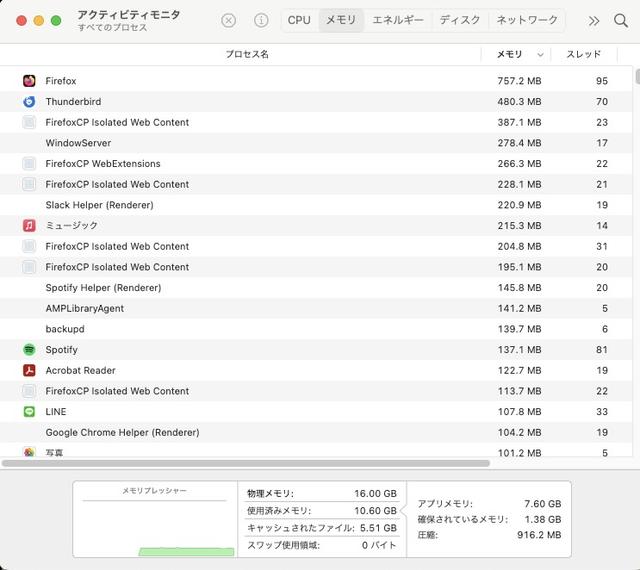The height and width of the screenshot is (570, 640).
Task: Switch to the ネットワーク tab
Action: [x=527, y=20]
